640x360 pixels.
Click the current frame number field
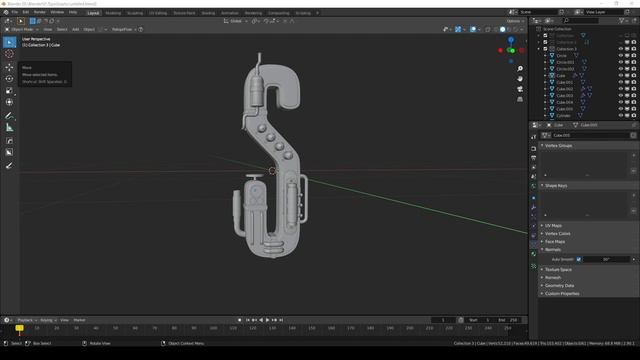click(443, 320)
